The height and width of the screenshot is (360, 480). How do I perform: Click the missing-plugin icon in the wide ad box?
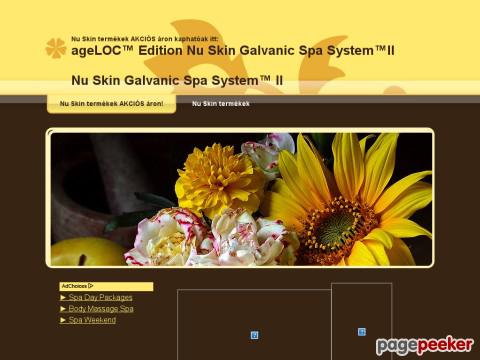point(254,335)
